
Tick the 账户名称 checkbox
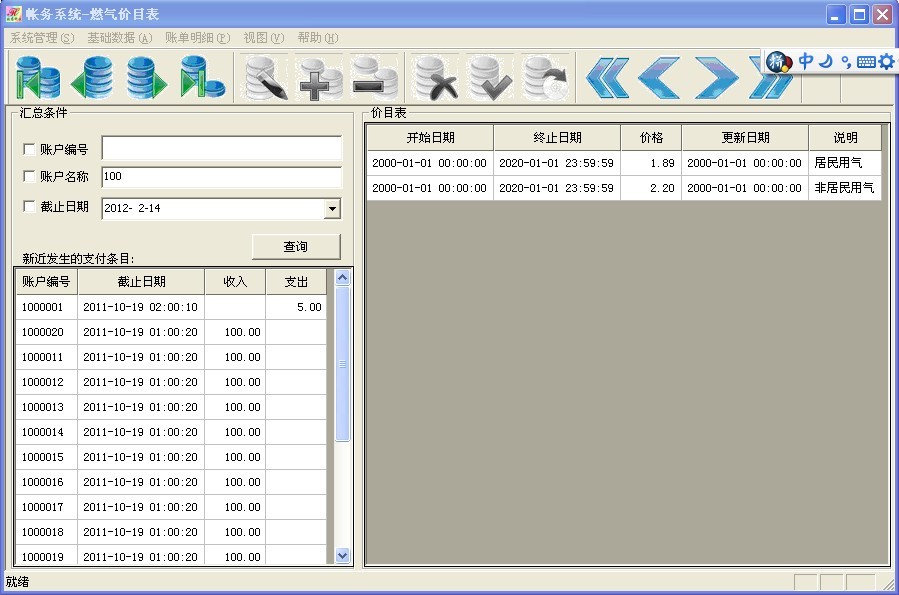click(x=29, y=177)
